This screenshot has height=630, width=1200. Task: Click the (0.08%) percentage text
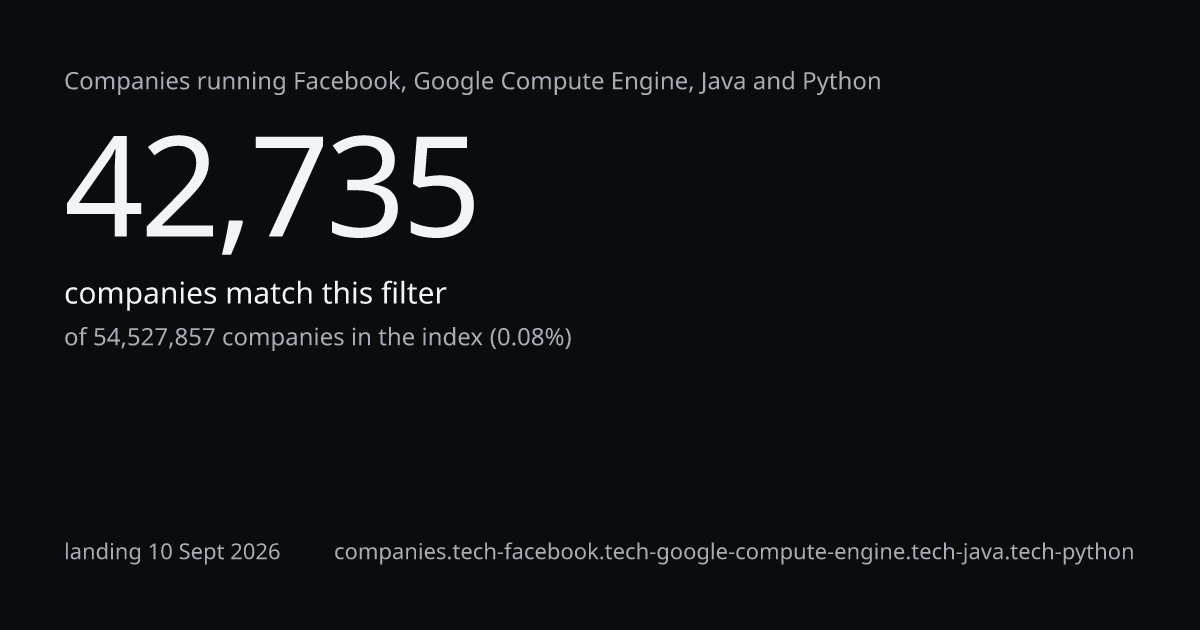pyautogui.click(x=530, y=338)
